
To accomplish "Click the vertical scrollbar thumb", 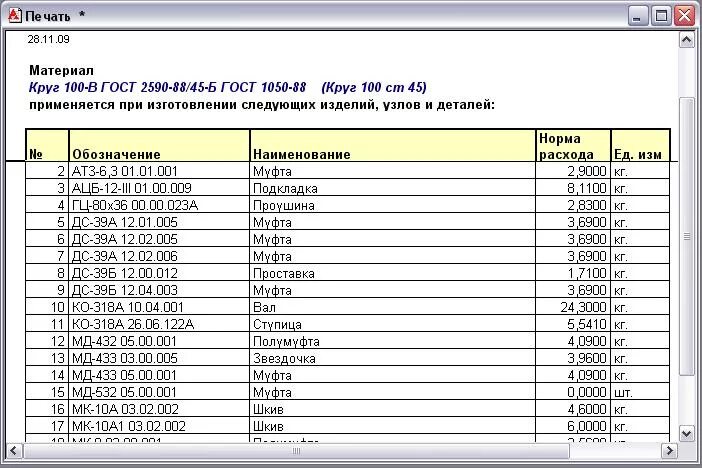I will [x=686, y=236].
